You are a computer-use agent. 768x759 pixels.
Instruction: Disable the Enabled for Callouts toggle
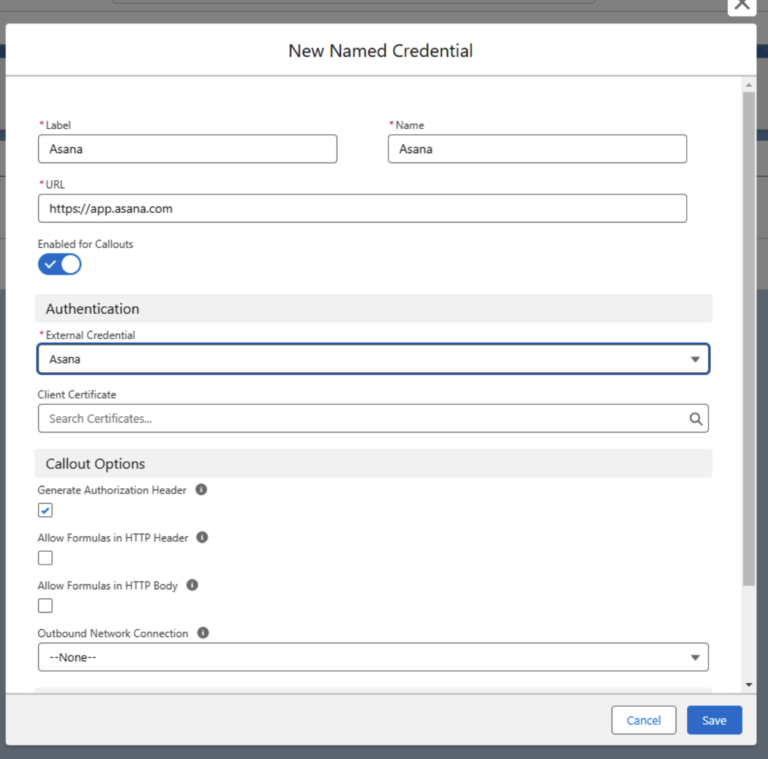[60, 264]
